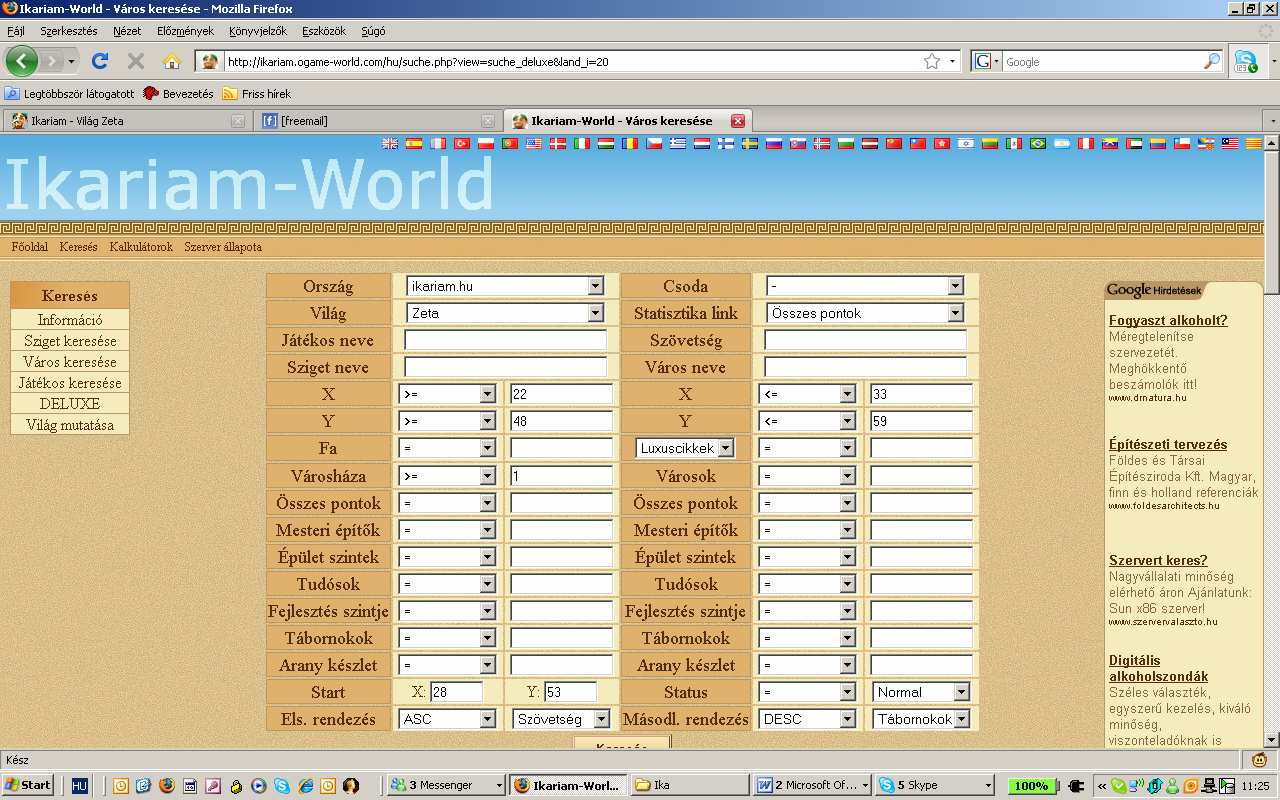The height and width of the screenshot is (800, 1280).
Task: Open Játékos keresése in sidebar
Action: point(70,383)
